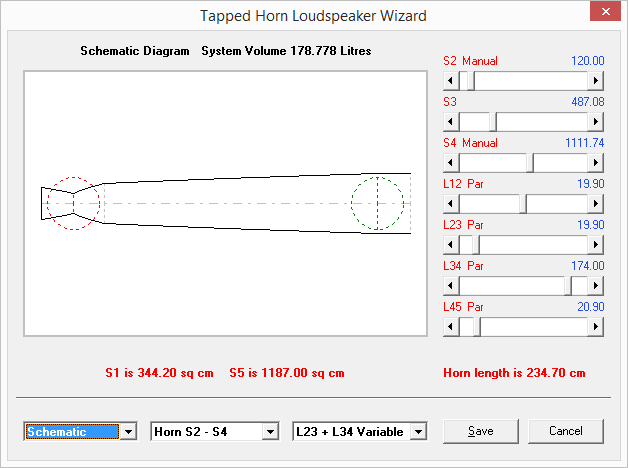Click the S5 is 1187.00 sq cm text

(x=287, y=373)
